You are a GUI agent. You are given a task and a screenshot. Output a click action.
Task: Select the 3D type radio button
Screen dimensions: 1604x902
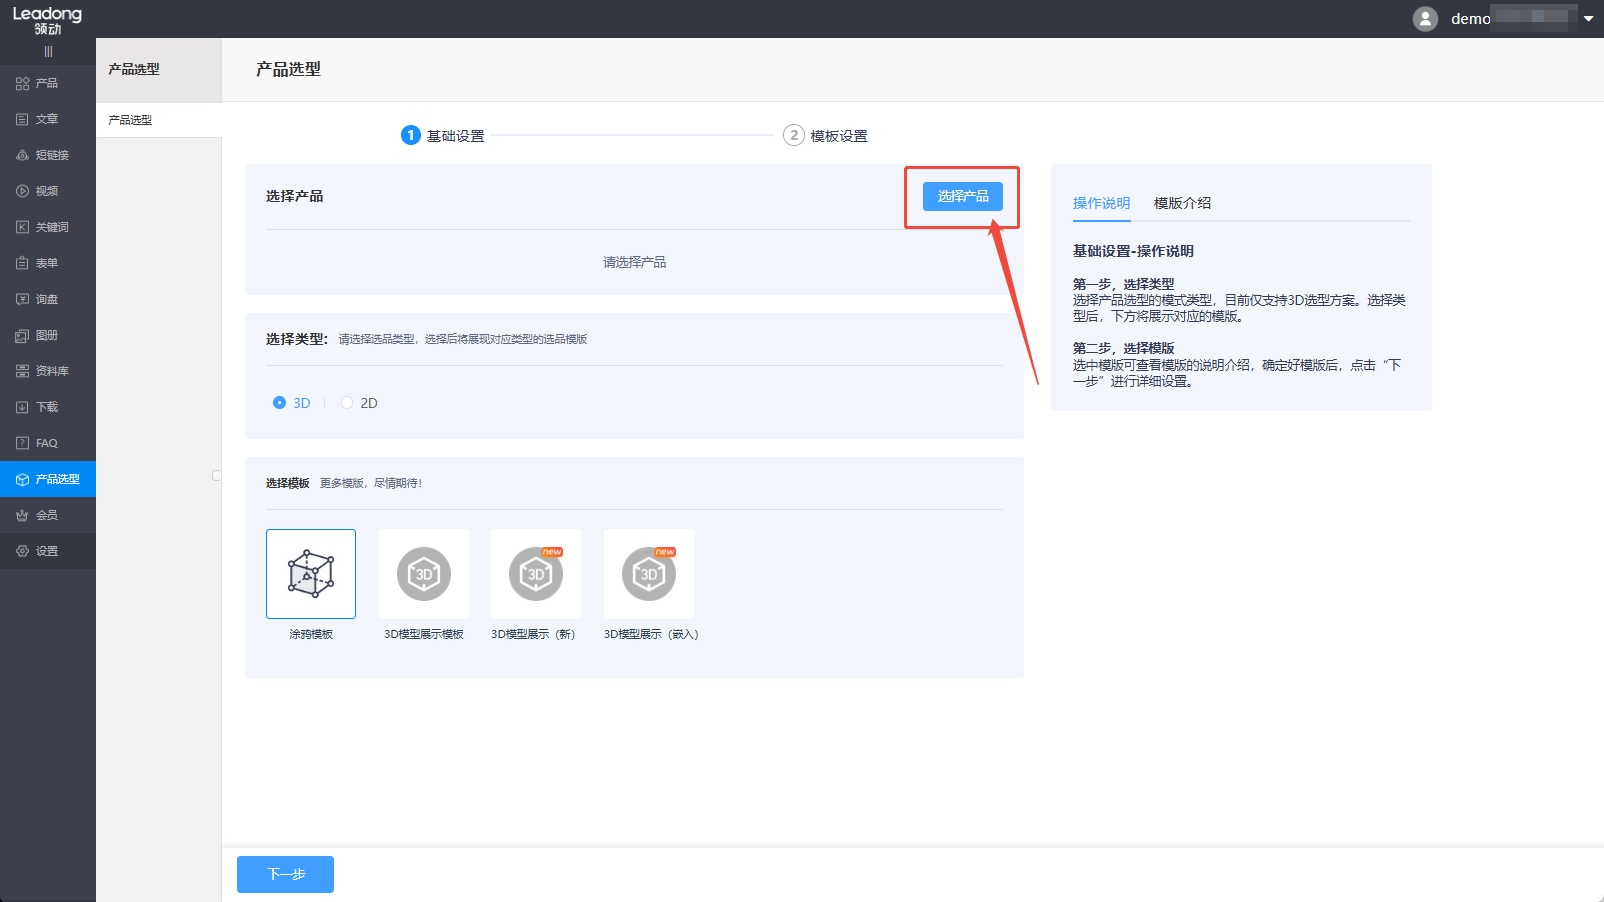click(279, 403)
